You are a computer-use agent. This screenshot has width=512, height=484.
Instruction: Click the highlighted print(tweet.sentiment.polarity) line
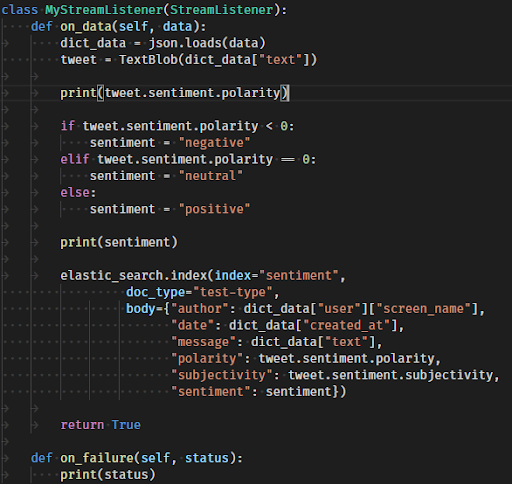(175, 93)
